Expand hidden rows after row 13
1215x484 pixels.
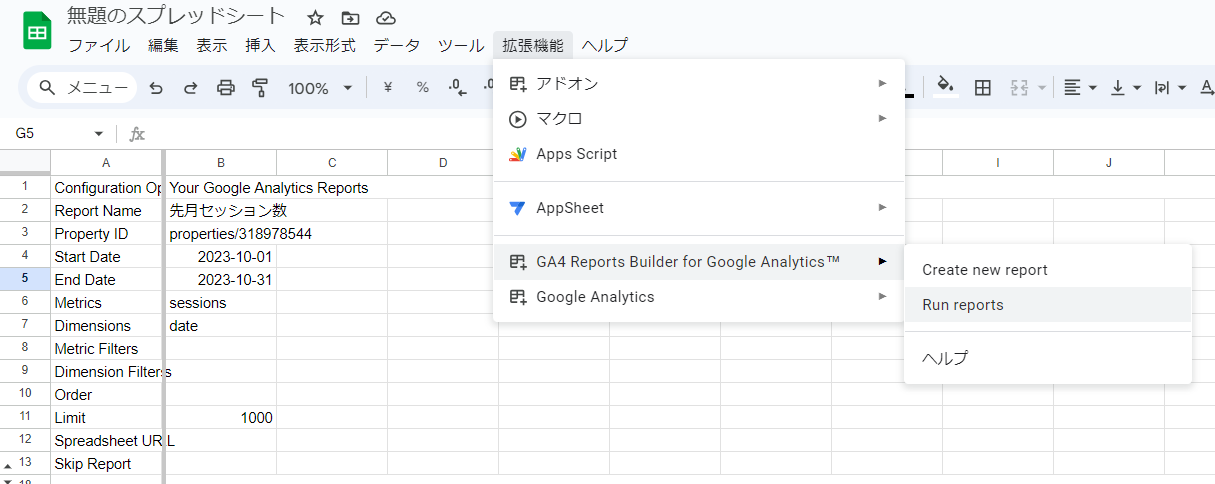[7, 466]
